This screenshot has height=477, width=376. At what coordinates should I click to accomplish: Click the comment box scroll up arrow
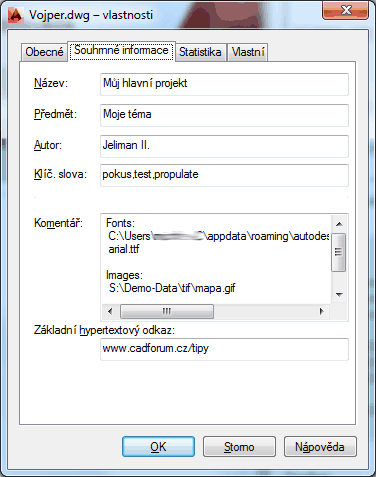coord(339,224)
